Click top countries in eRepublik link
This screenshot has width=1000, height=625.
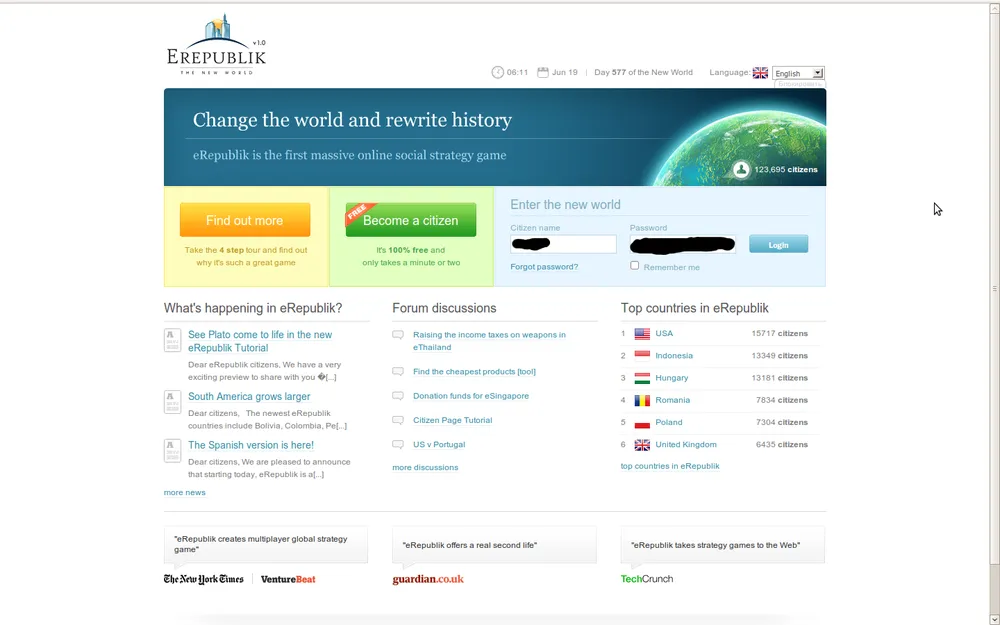(x=670, y=466)
